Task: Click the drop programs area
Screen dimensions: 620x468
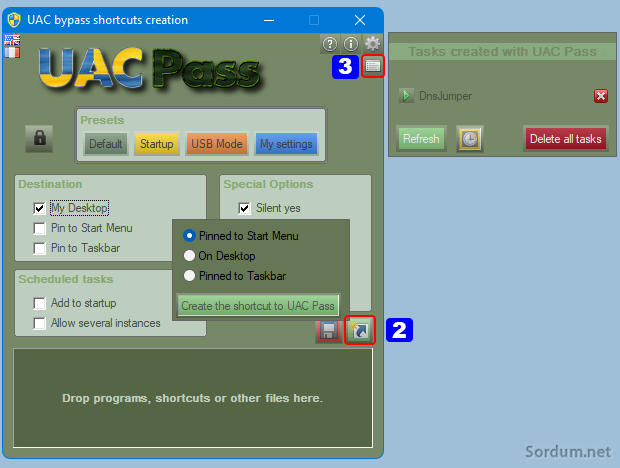Action: [193, 398]
